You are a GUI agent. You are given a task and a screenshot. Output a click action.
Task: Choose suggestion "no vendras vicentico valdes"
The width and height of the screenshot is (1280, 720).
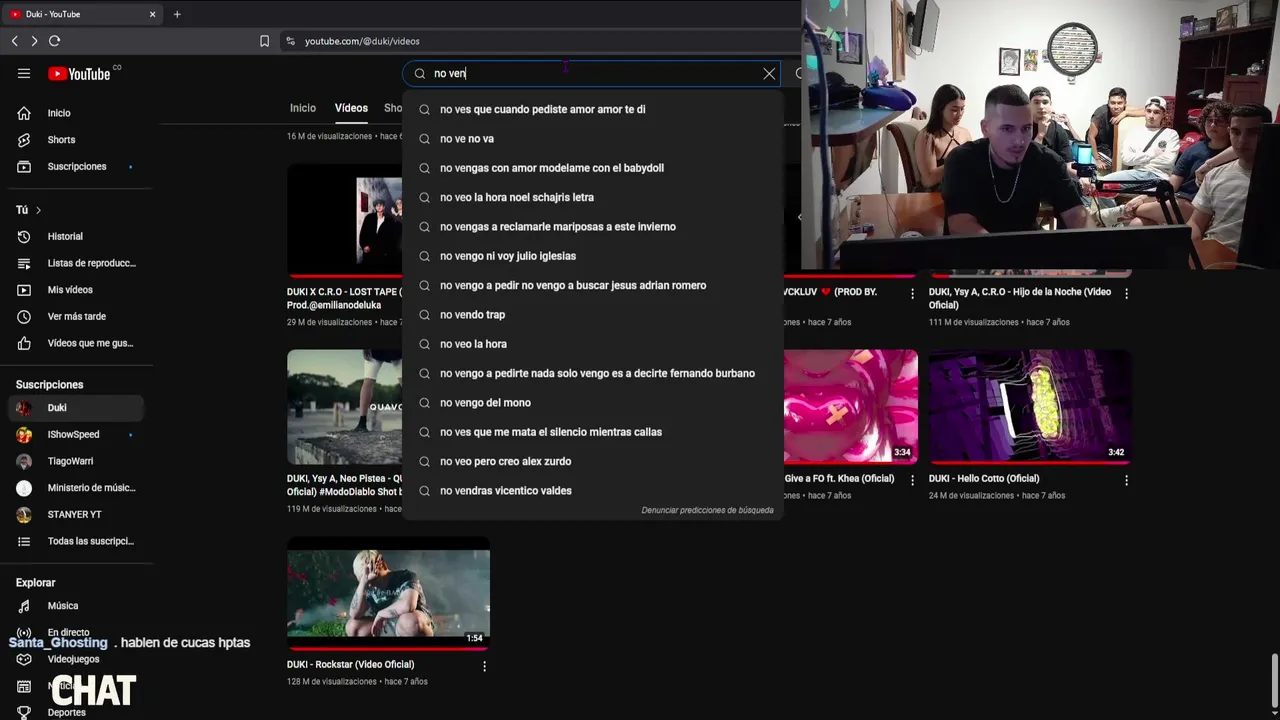592,491
